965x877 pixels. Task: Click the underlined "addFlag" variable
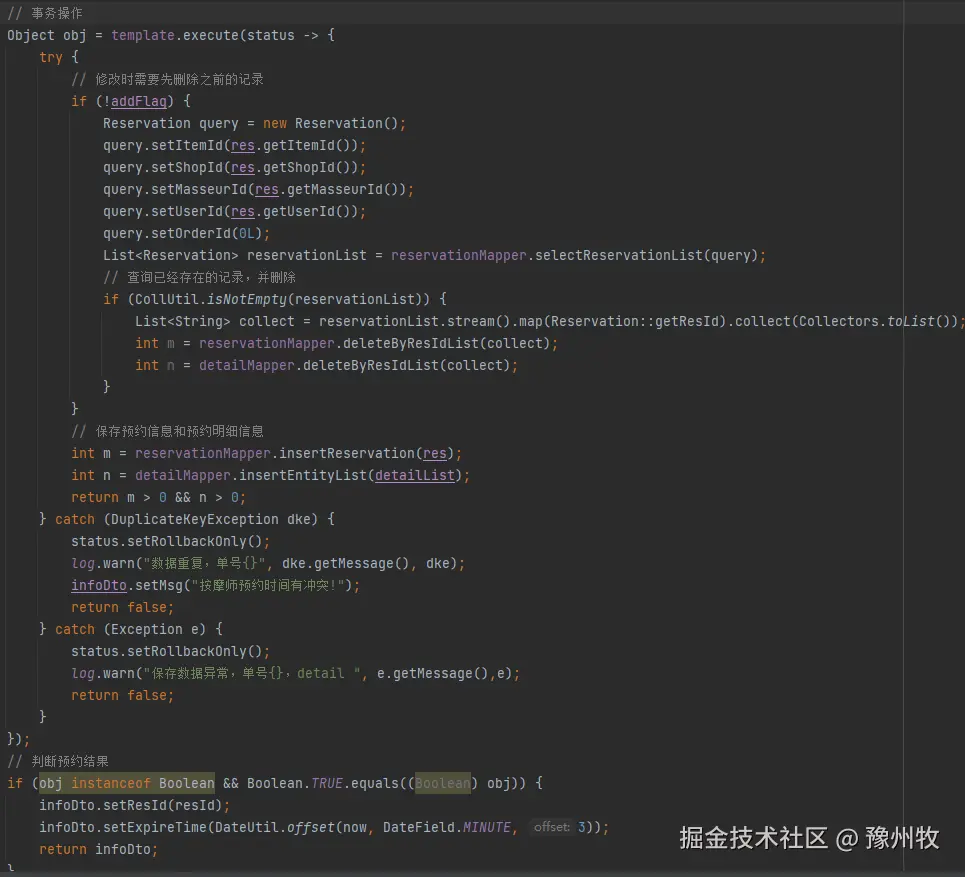(x=139, y=101)
